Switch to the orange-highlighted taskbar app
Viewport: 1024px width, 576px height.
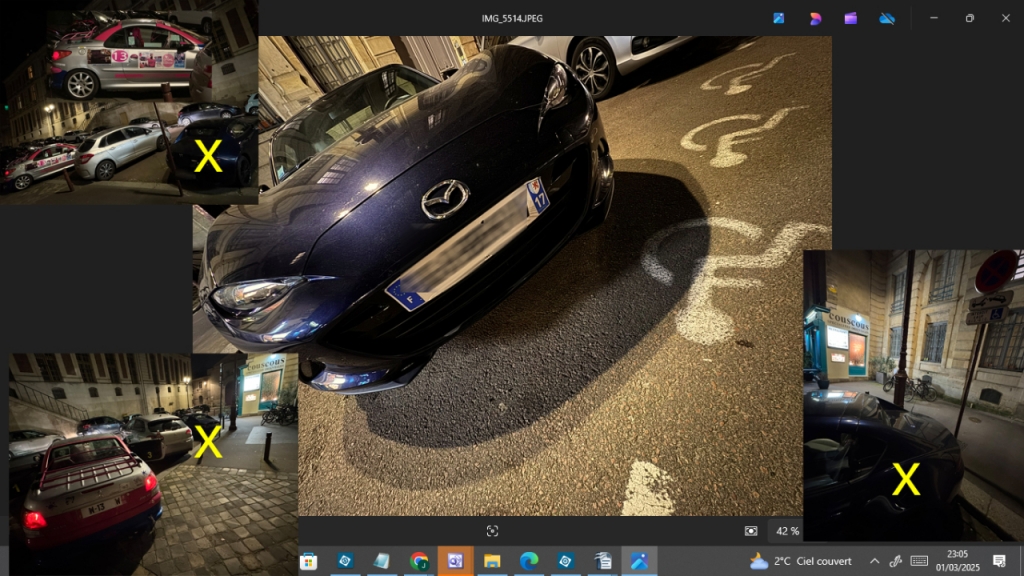click(x=455, y=561)
